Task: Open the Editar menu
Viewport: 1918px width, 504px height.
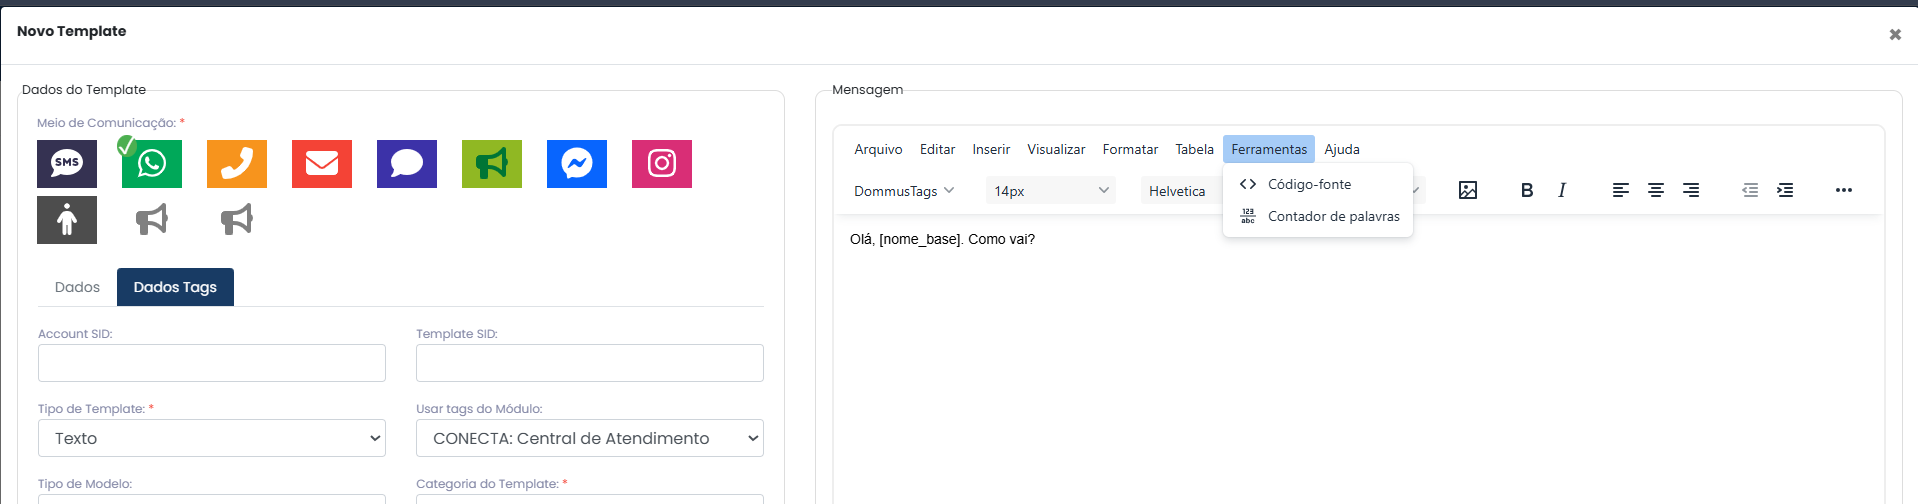Action: 937,149
